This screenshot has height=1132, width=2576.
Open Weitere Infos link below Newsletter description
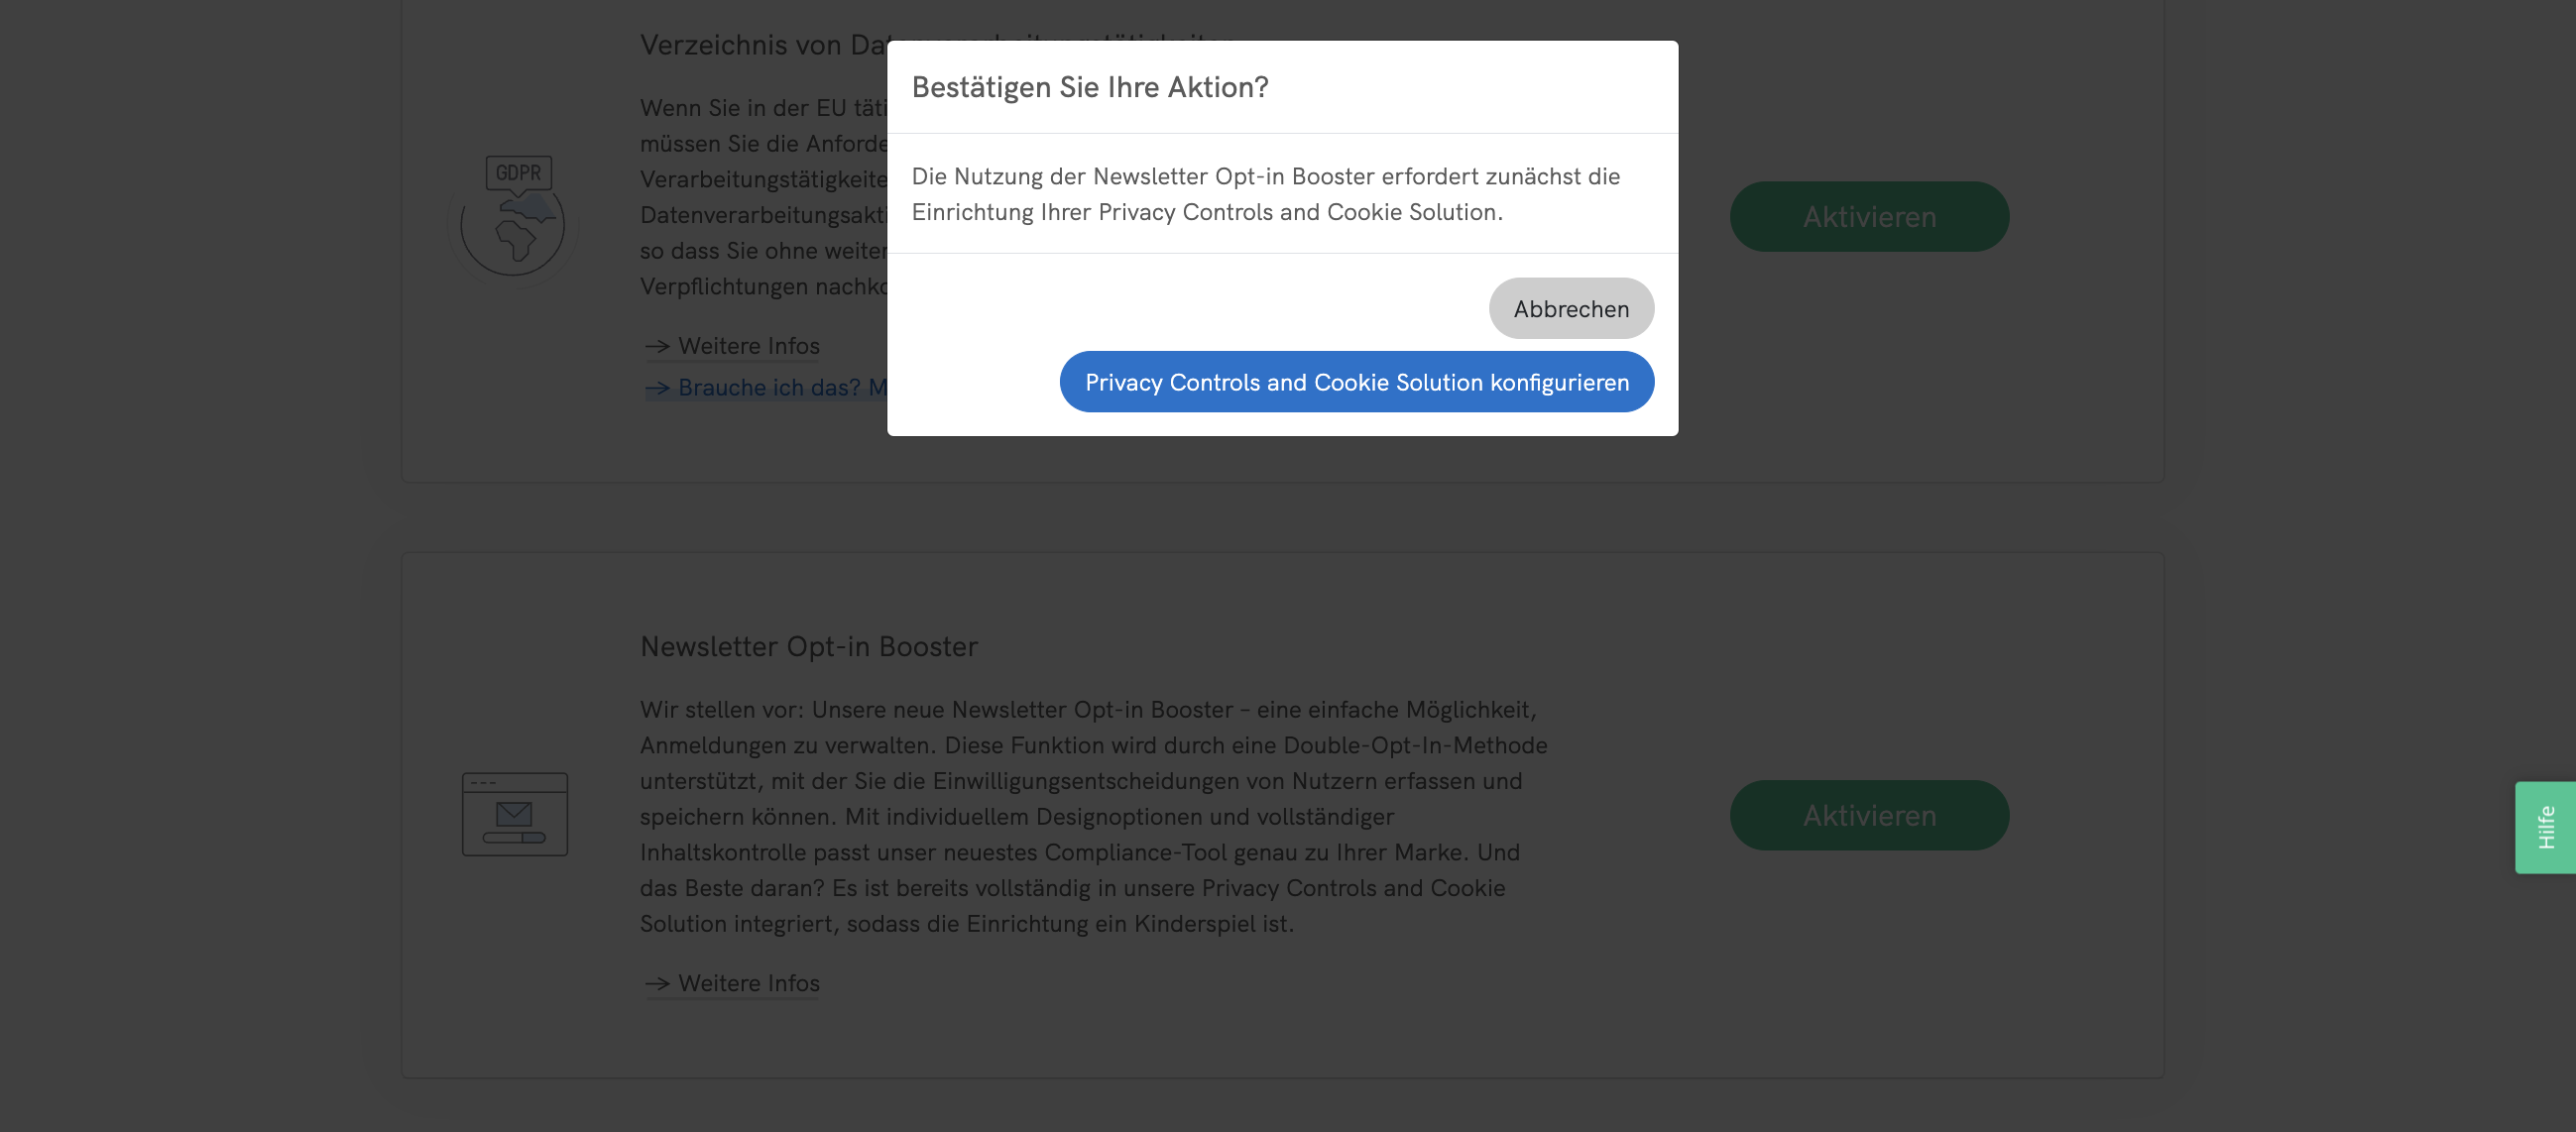(748, 983)
